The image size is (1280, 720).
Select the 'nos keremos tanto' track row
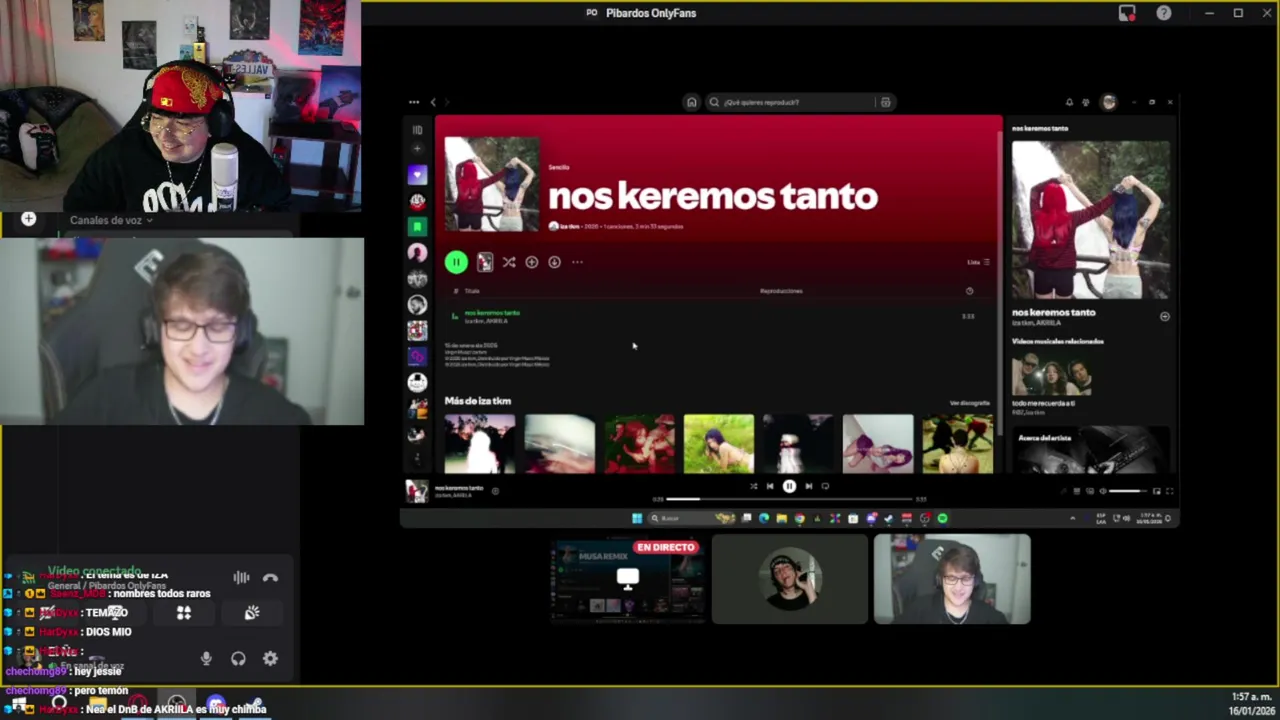716,316
